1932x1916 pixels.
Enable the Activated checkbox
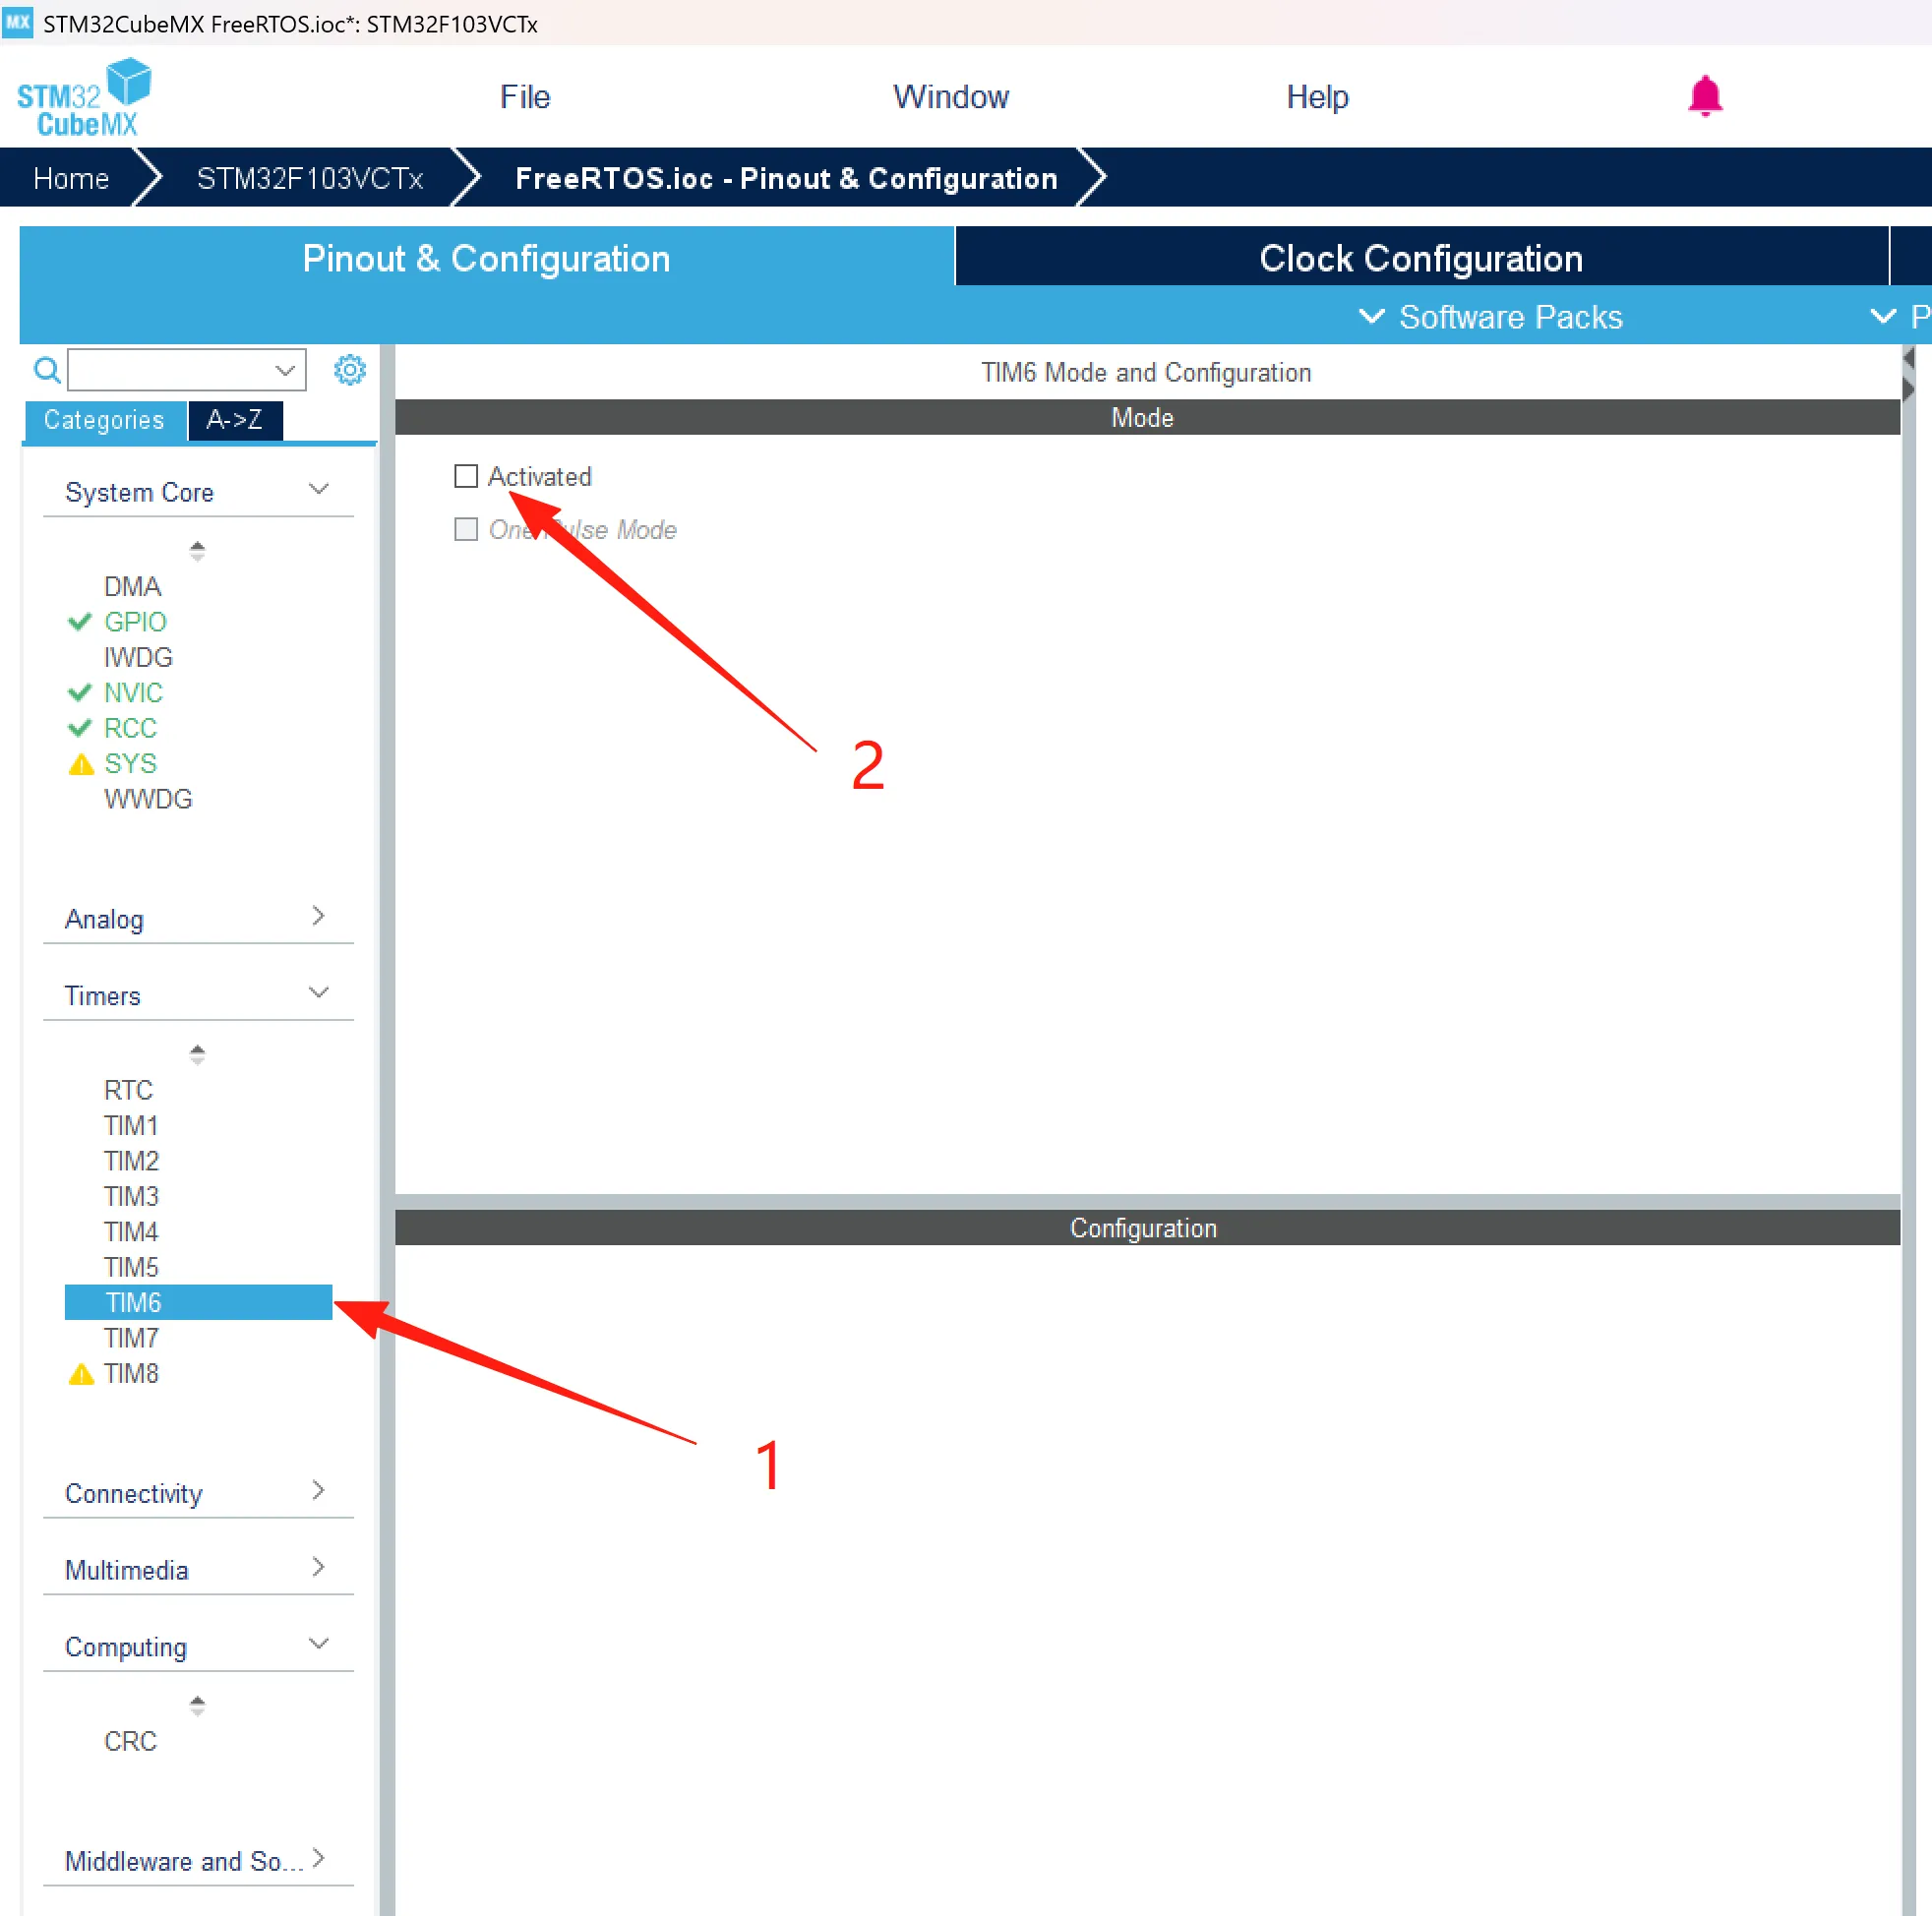click(x=466, y=476)
